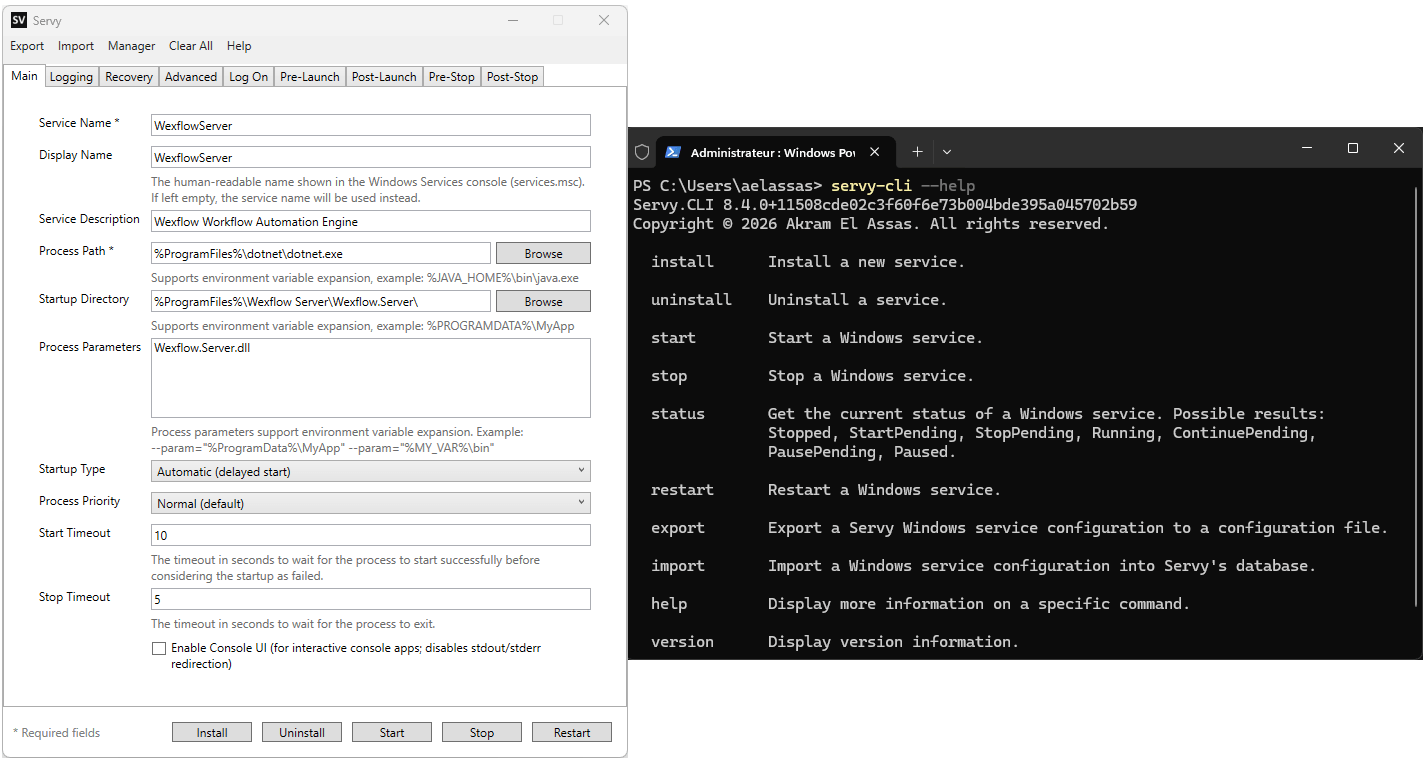Click the Process Parameters text area

click(x=371, y=378)
